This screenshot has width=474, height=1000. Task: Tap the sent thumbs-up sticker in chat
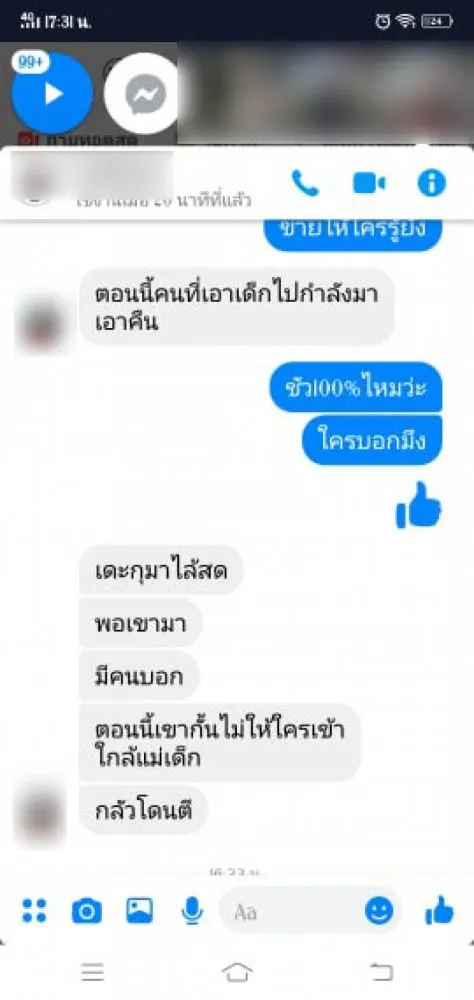tap(418, 505)
